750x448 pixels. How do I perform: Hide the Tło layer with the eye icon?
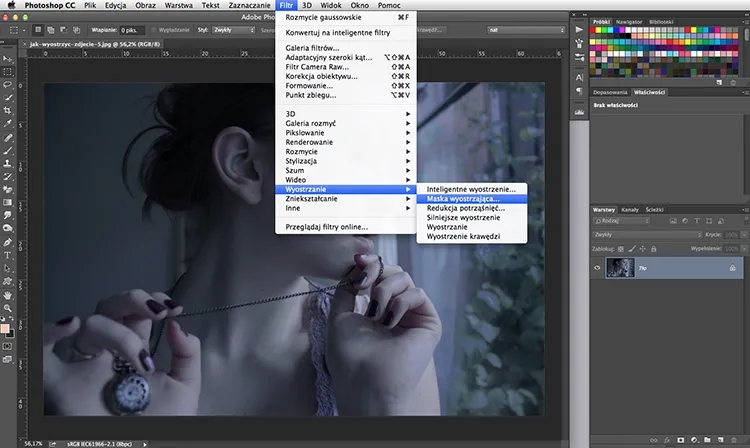click(598, 268)
